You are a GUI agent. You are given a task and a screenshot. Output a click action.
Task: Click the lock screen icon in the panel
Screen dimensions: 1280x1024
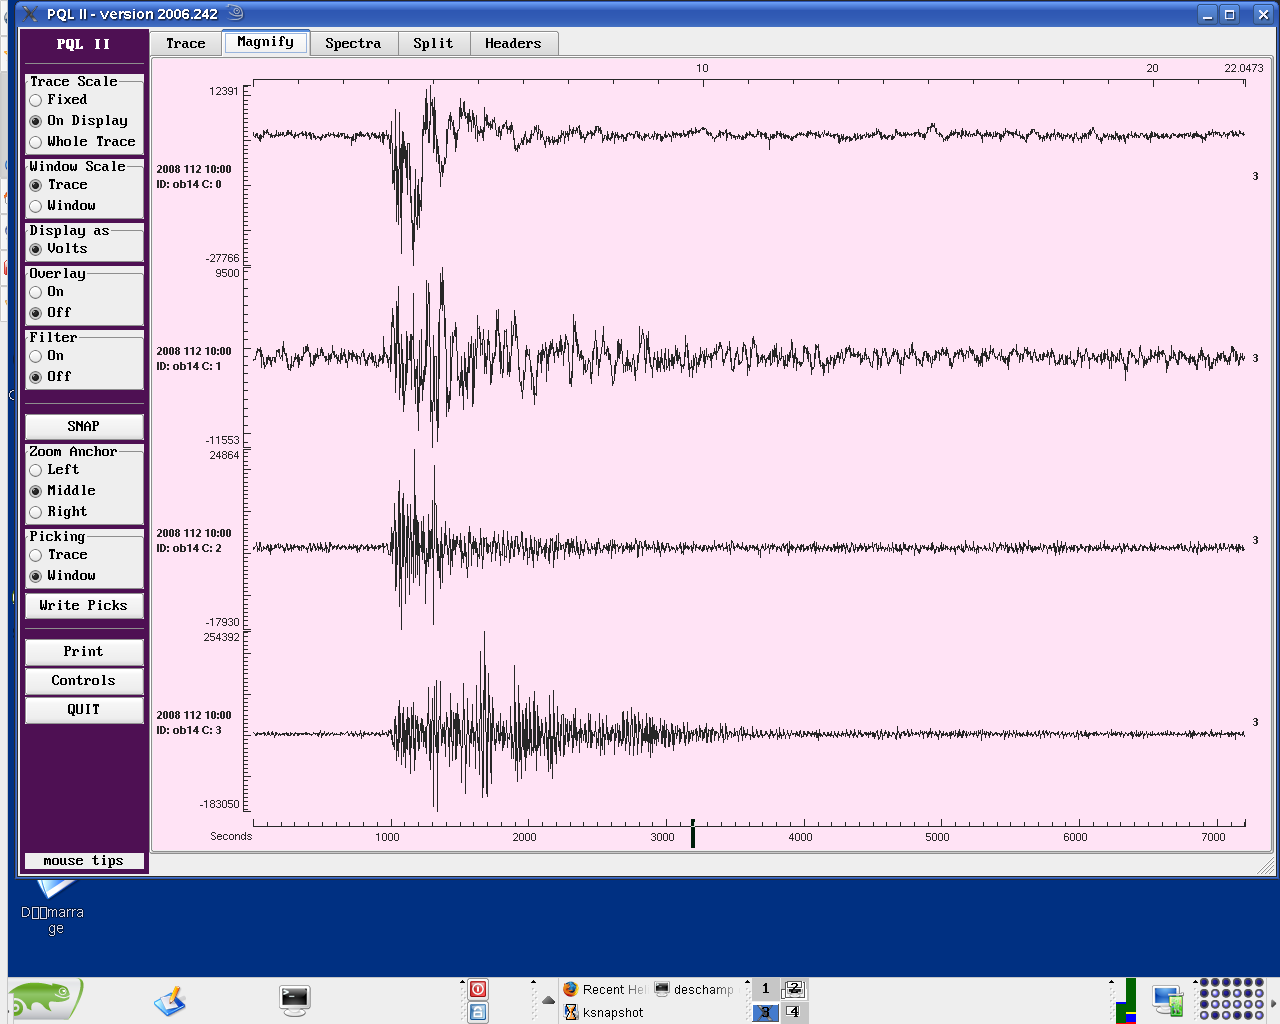pos(478,1012)
